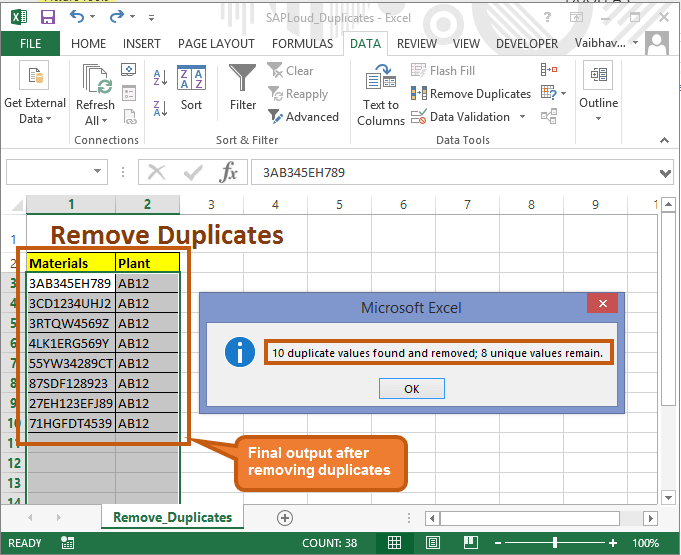Click the Reapply filter button
The width and height of the screenshot is (681, 555).
coord(298,94)
